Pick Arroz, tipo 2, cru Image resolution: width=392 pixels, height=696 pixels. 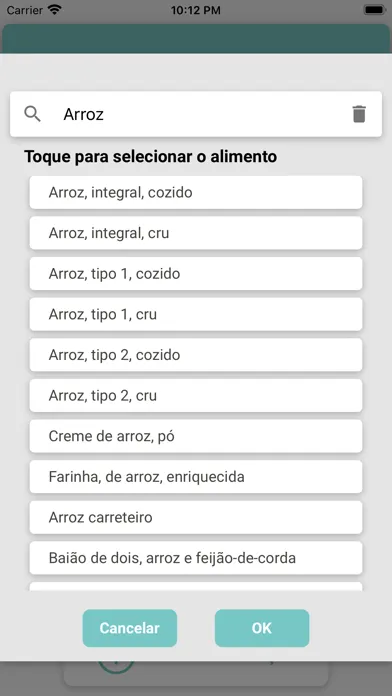196,395
